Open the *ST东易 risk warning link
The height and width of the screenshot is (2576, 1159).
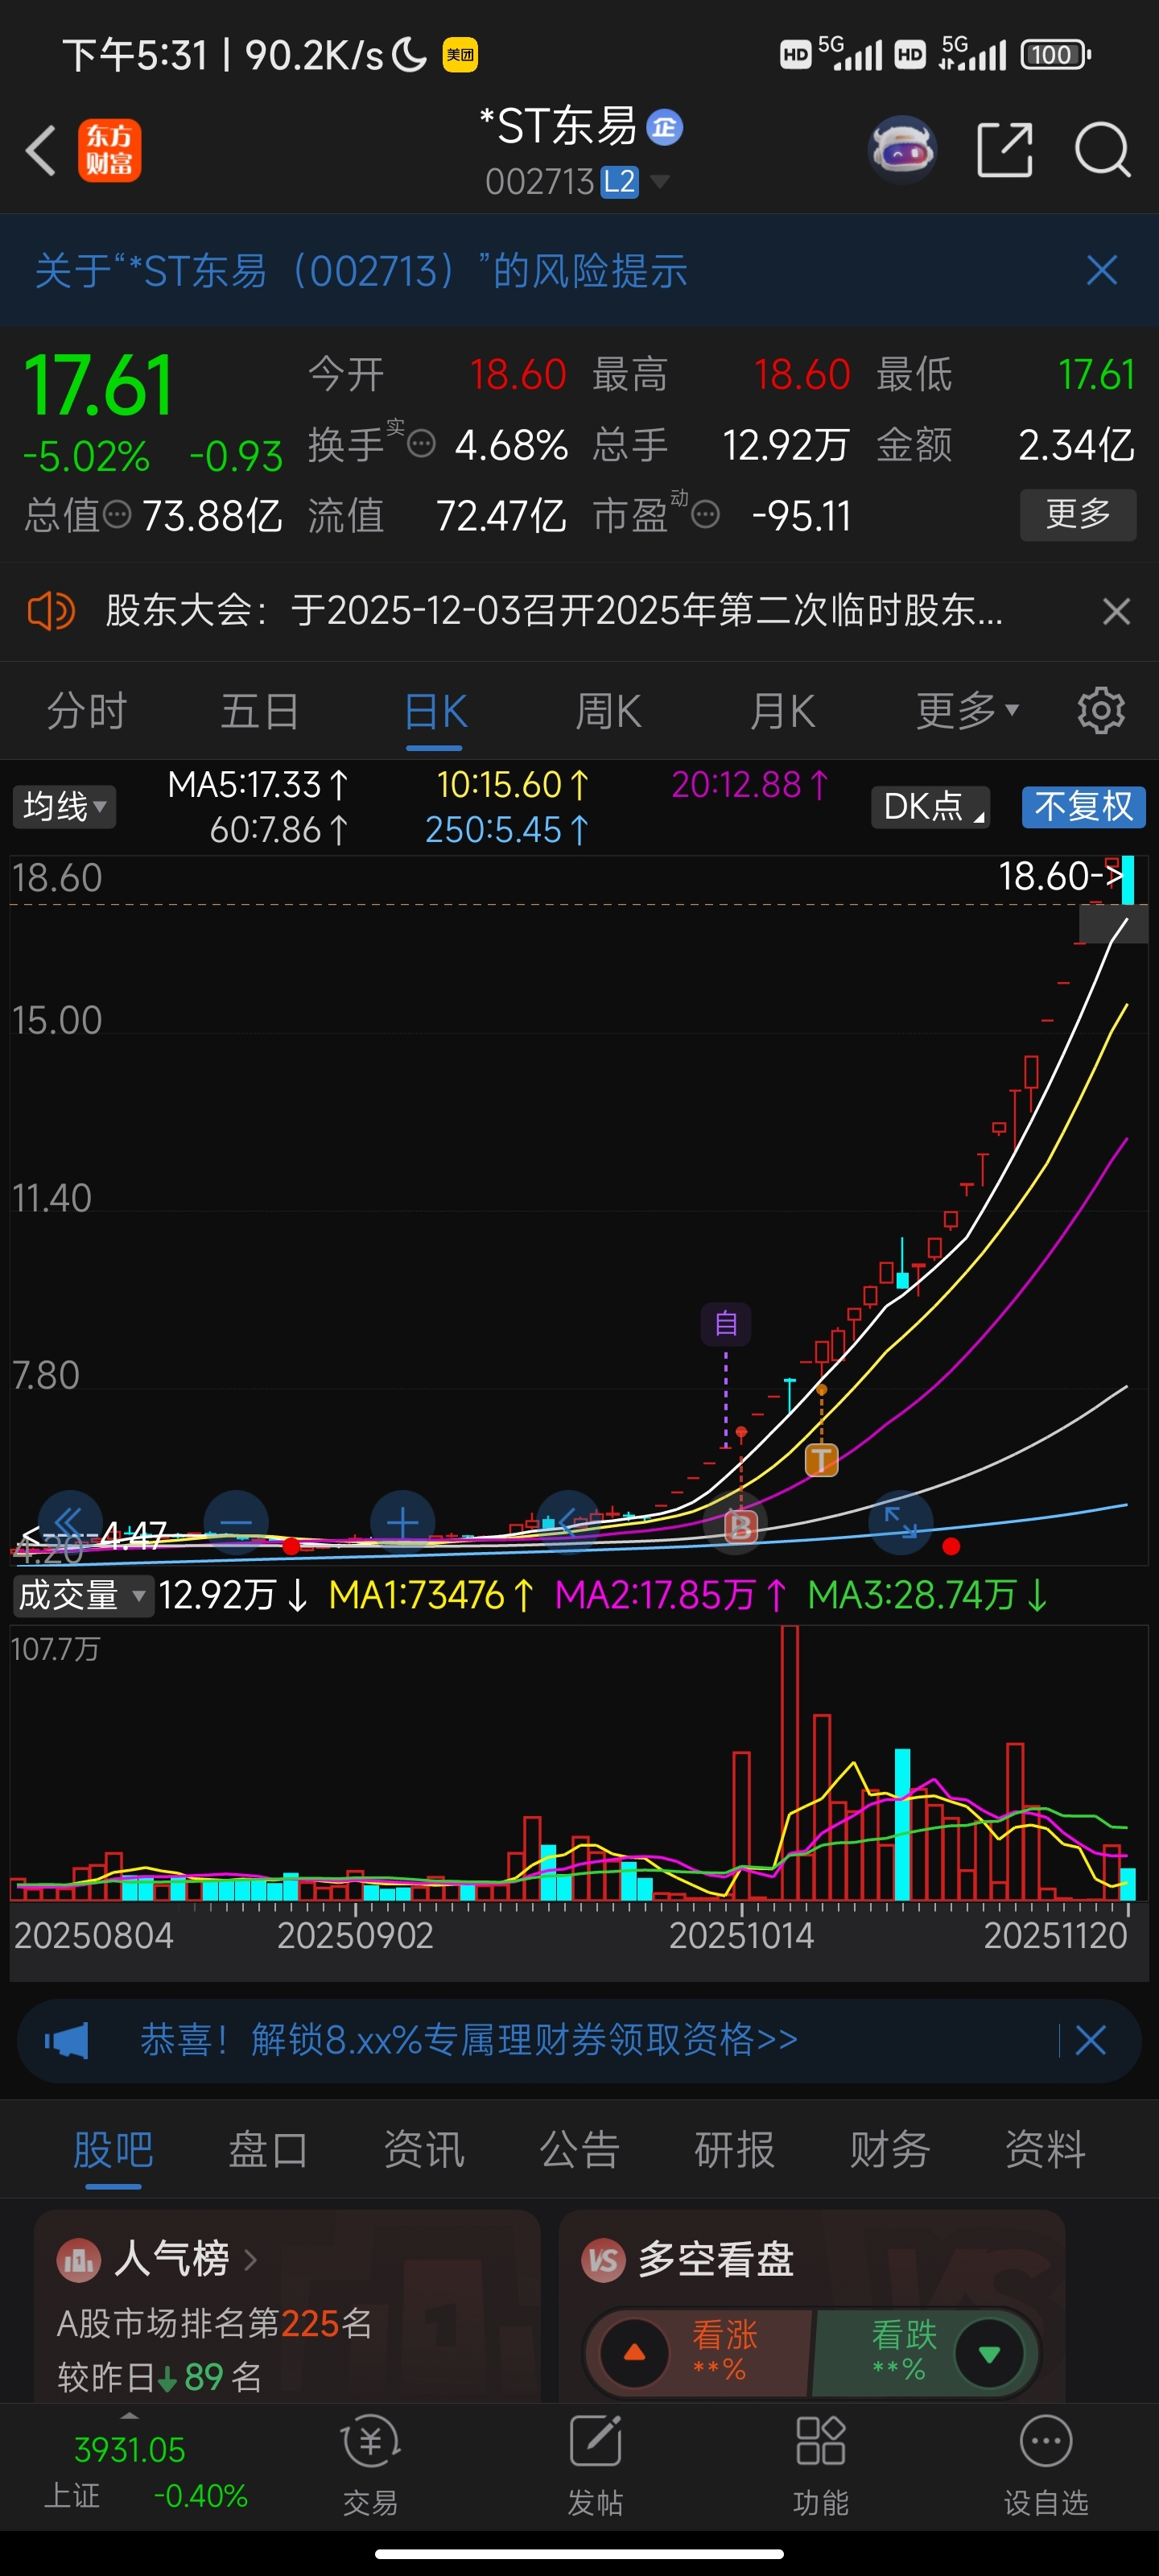pos(361,270)
